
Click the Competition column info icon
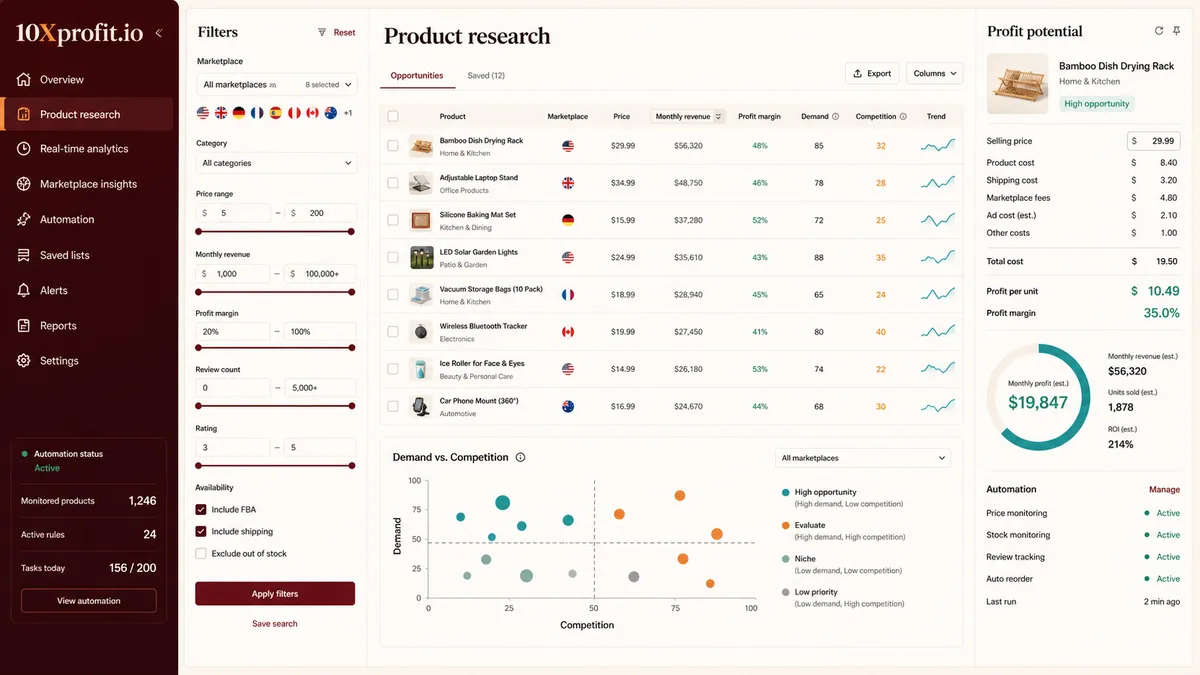pos(903,117)
